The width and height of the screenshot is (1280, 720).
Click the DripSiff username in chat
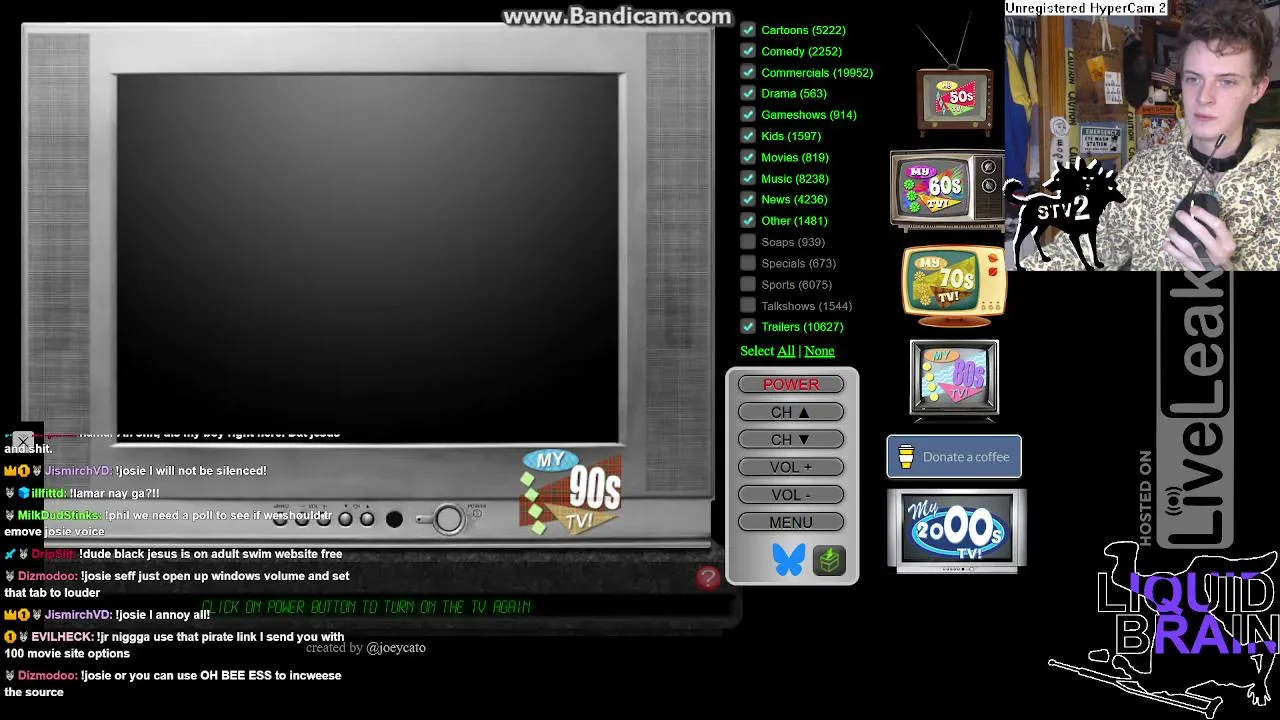coord(53,554)
